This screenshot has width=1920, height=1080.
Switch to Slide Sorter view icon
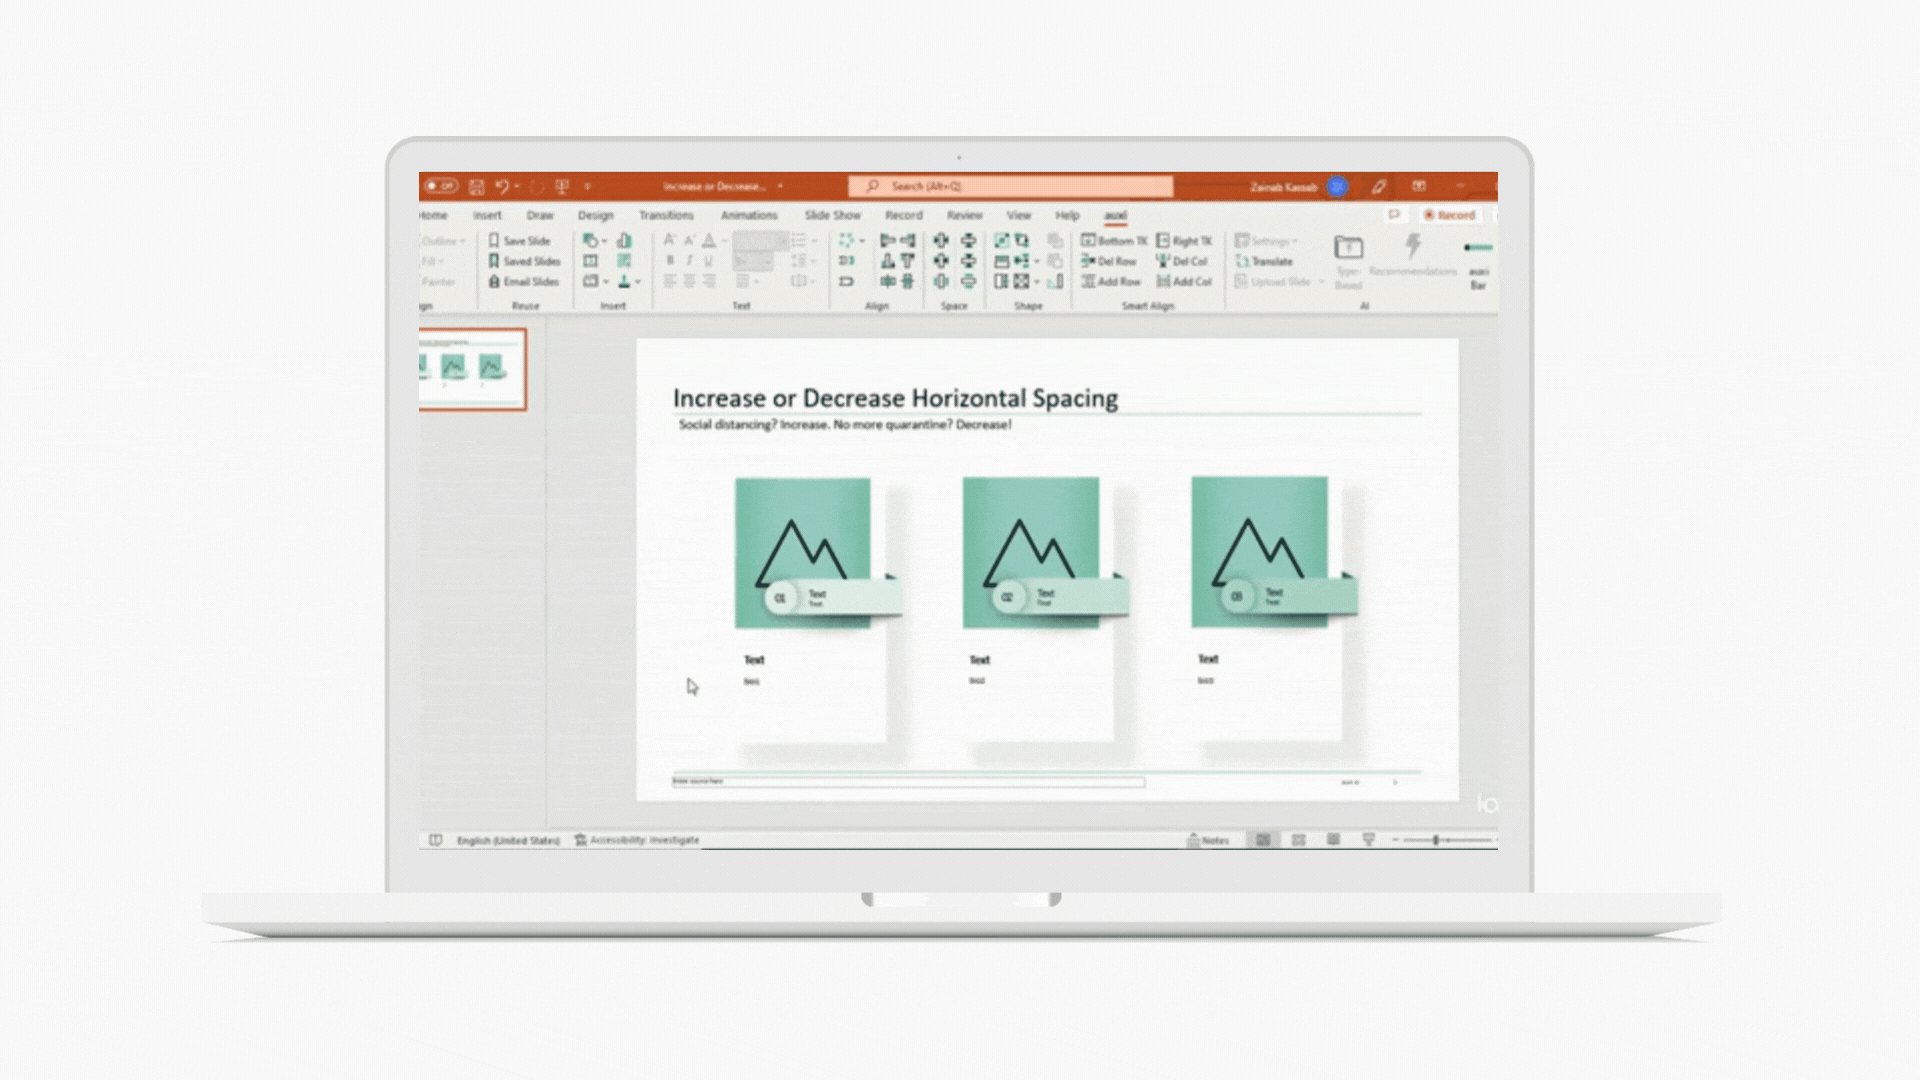tap(1298, 840)
